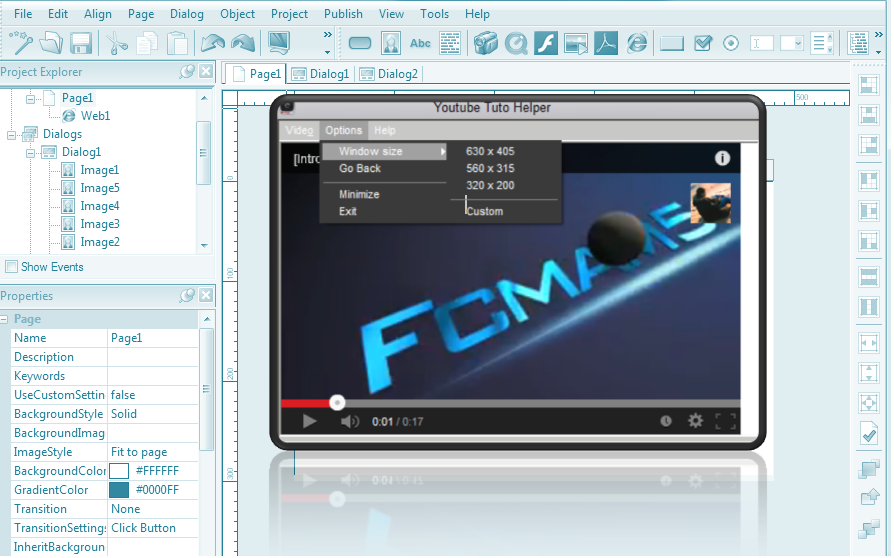Insert a Web browser object
This screenshot has height=558, width=894.
point(636,43)
